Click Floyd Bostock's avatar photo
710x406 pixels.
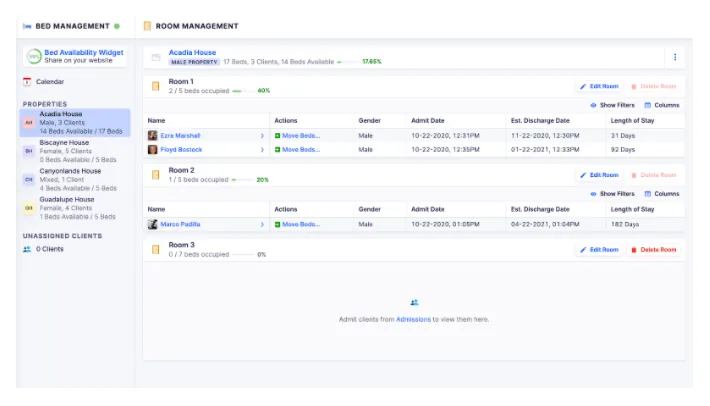click(153, 149)
